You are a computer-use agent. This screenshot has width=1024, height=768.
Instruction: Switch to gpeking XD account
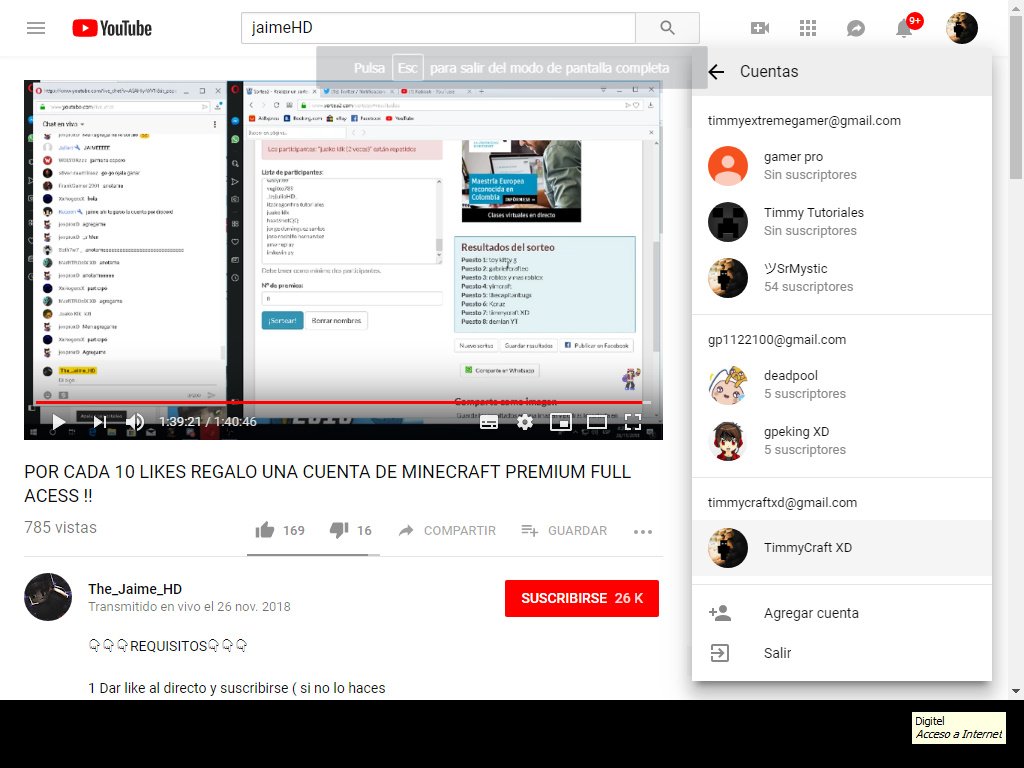point(842,441)
